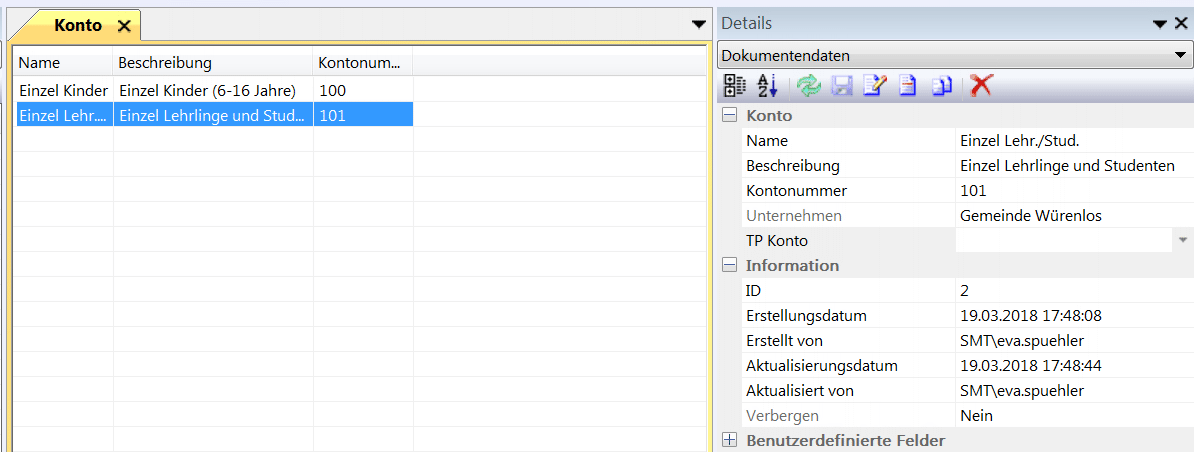Image resolution: width=1194 pixels, height=452 pixels.
Task: Open the Details panel options arrow
Action: click(1160, 23)
